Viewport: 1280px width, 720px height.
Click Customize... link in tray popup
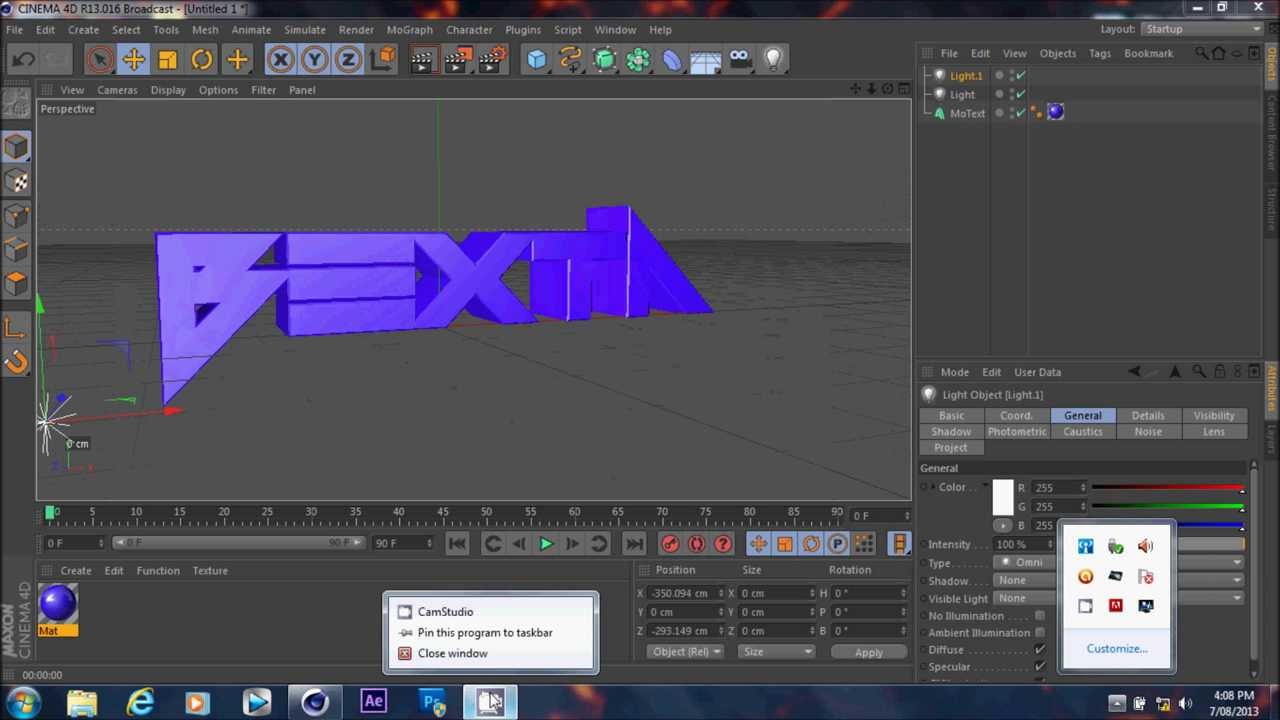[1117, 649]
